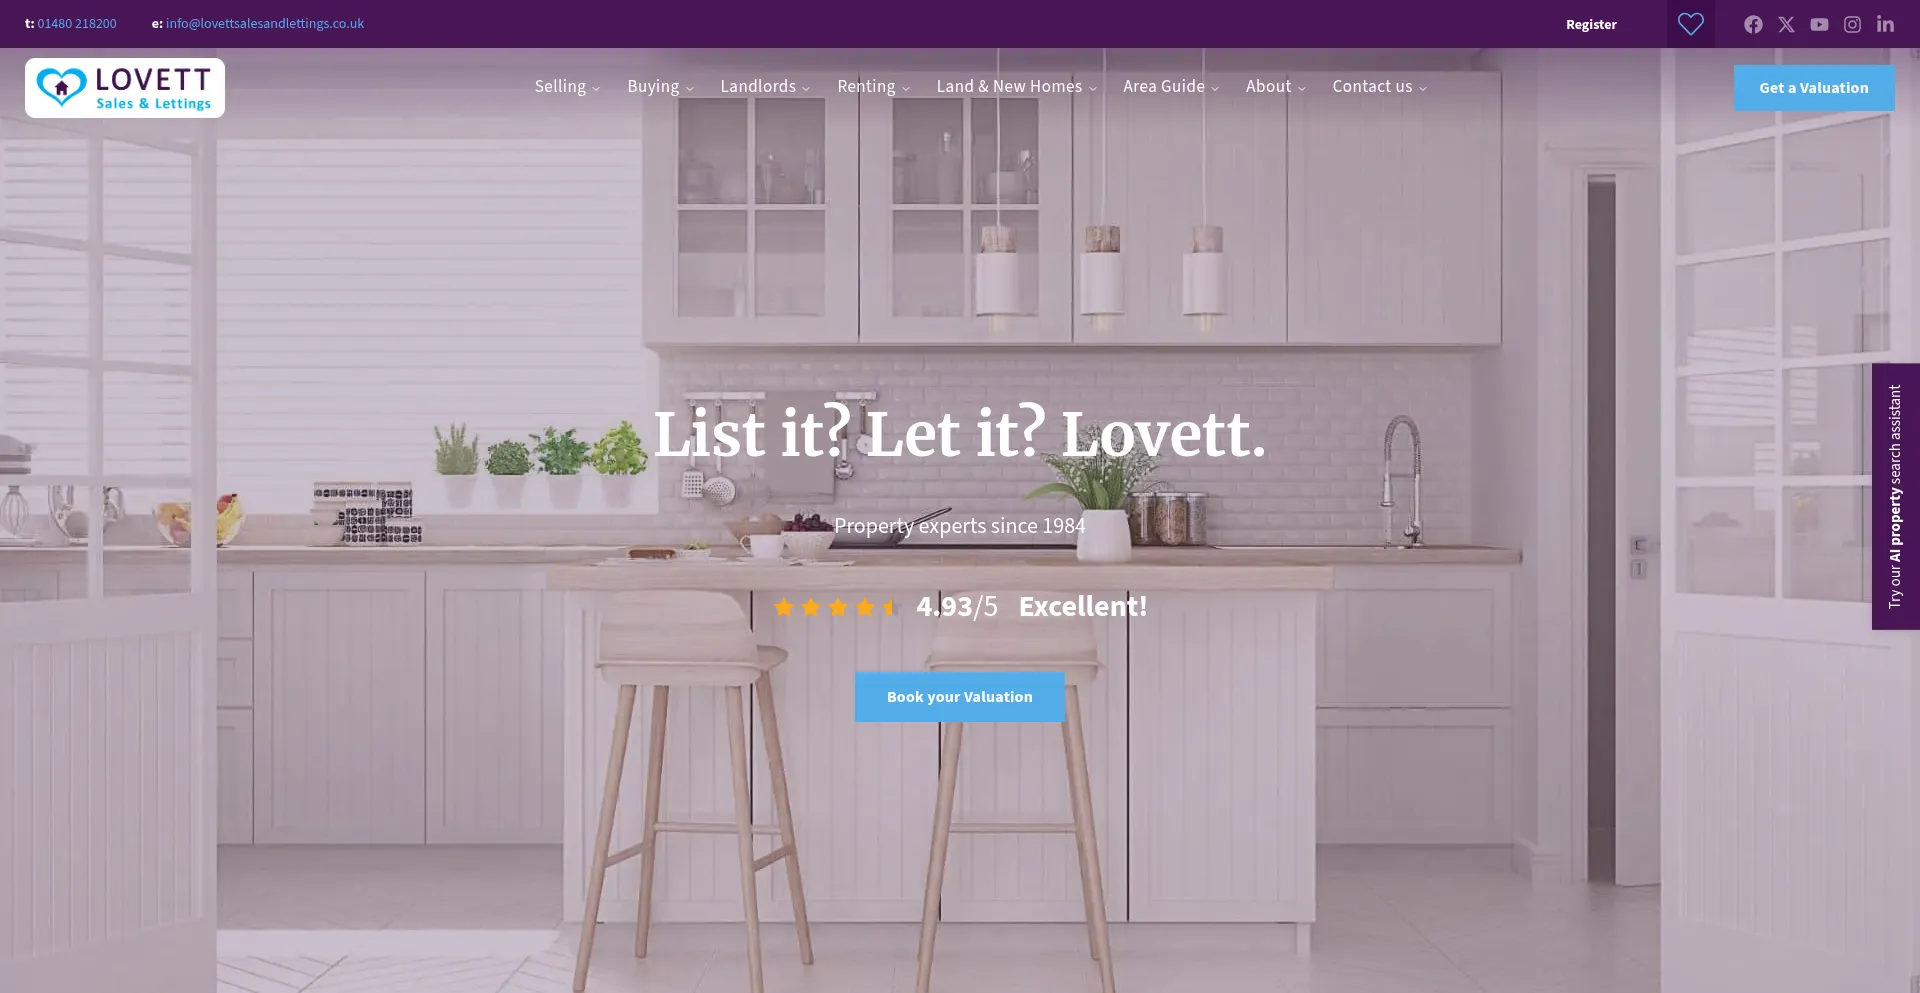Open the Facebook social icon
The height and width of the screenshot is (993, 1920).
point(1753,24)
